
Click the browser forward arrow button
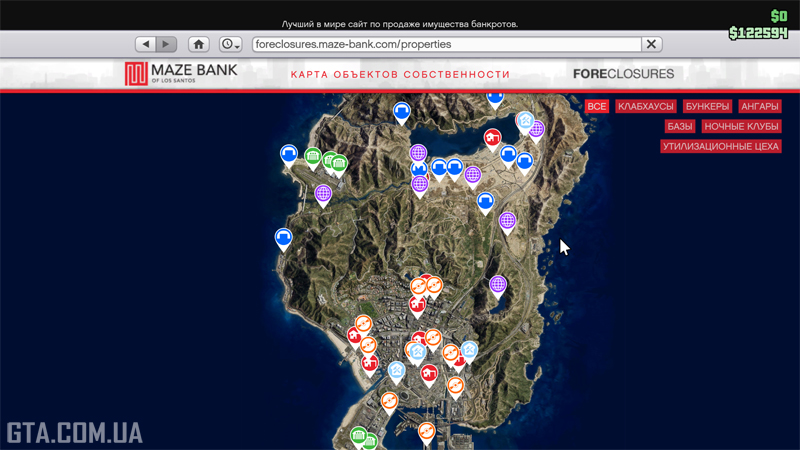click(166, 44)
